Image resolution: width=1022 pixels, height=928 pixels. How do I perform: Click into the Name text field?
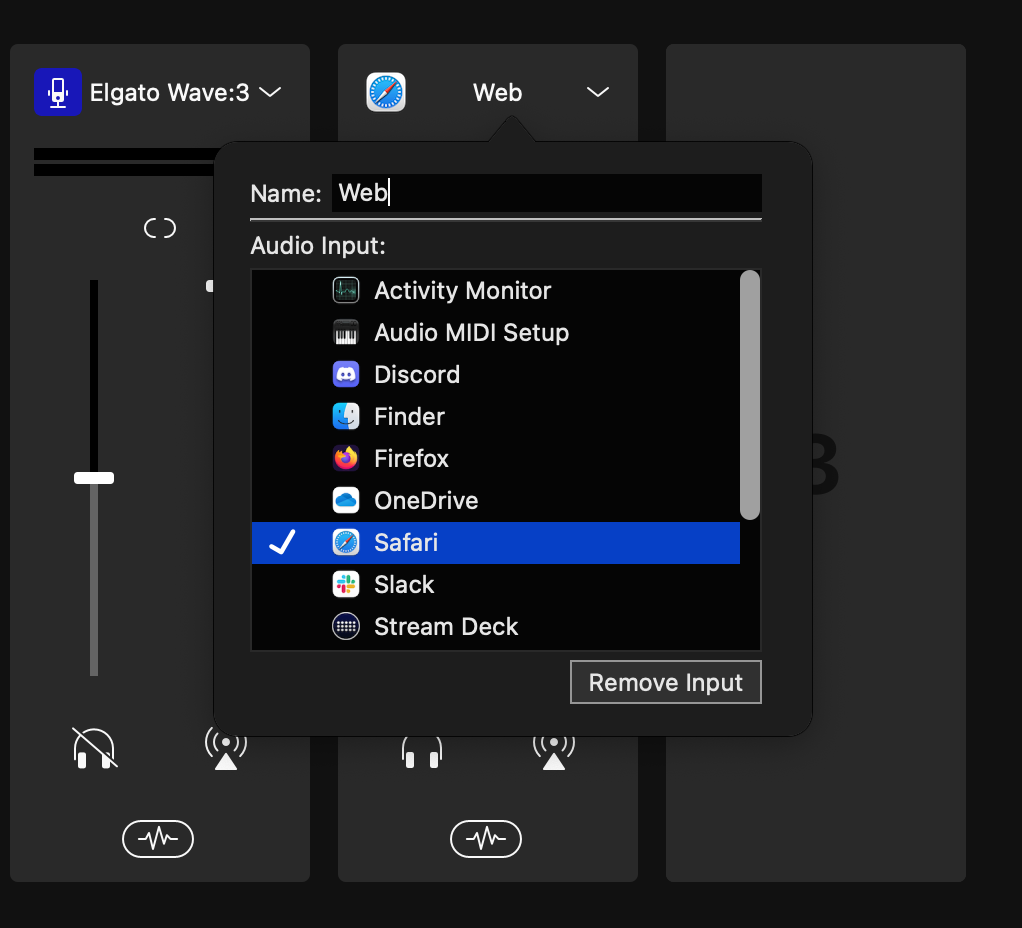pyautogui.click(x=546, y=193)
